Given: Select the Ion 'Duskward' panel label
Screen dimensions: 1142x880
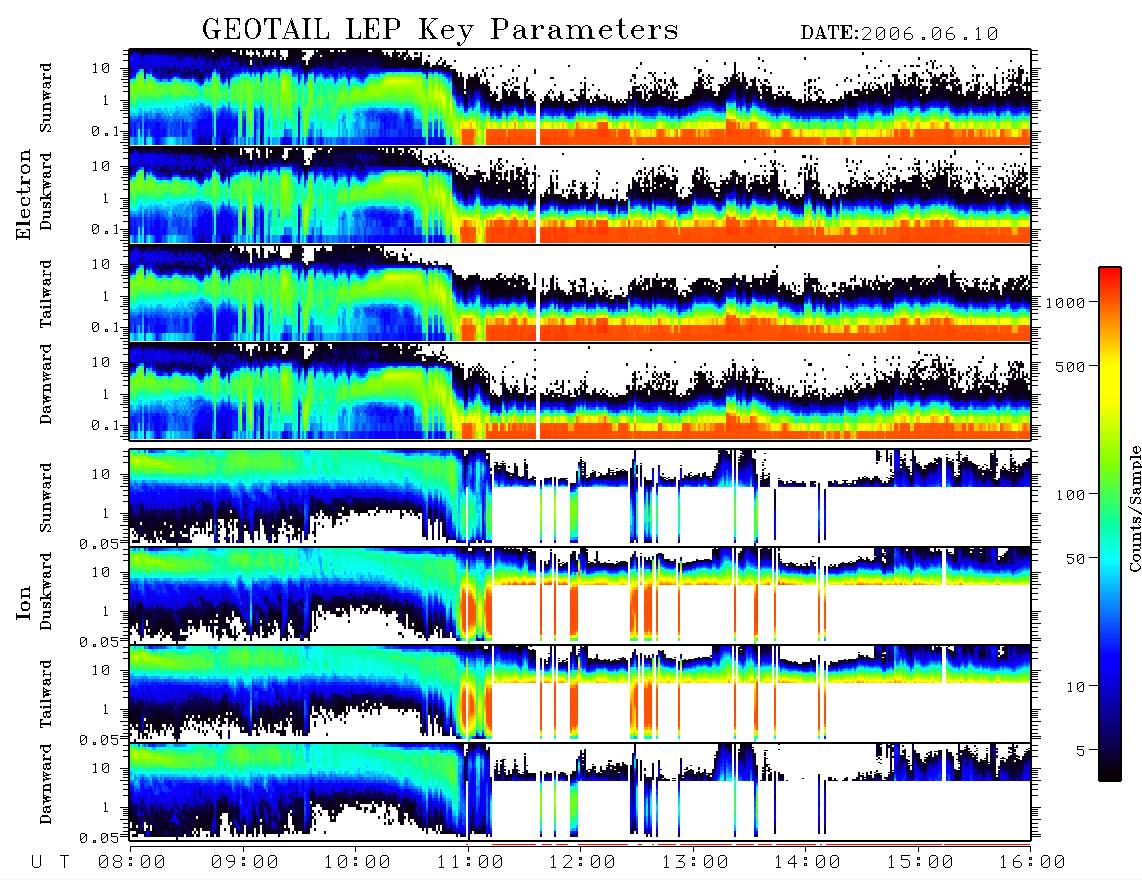Looking at the screenshot, I should [x=46, y=591].
